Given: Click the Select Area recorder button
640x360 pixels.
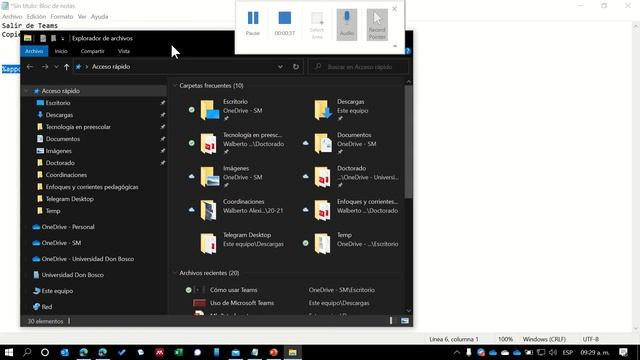Looking at the screenshot, I should click(x=317, y=25).
